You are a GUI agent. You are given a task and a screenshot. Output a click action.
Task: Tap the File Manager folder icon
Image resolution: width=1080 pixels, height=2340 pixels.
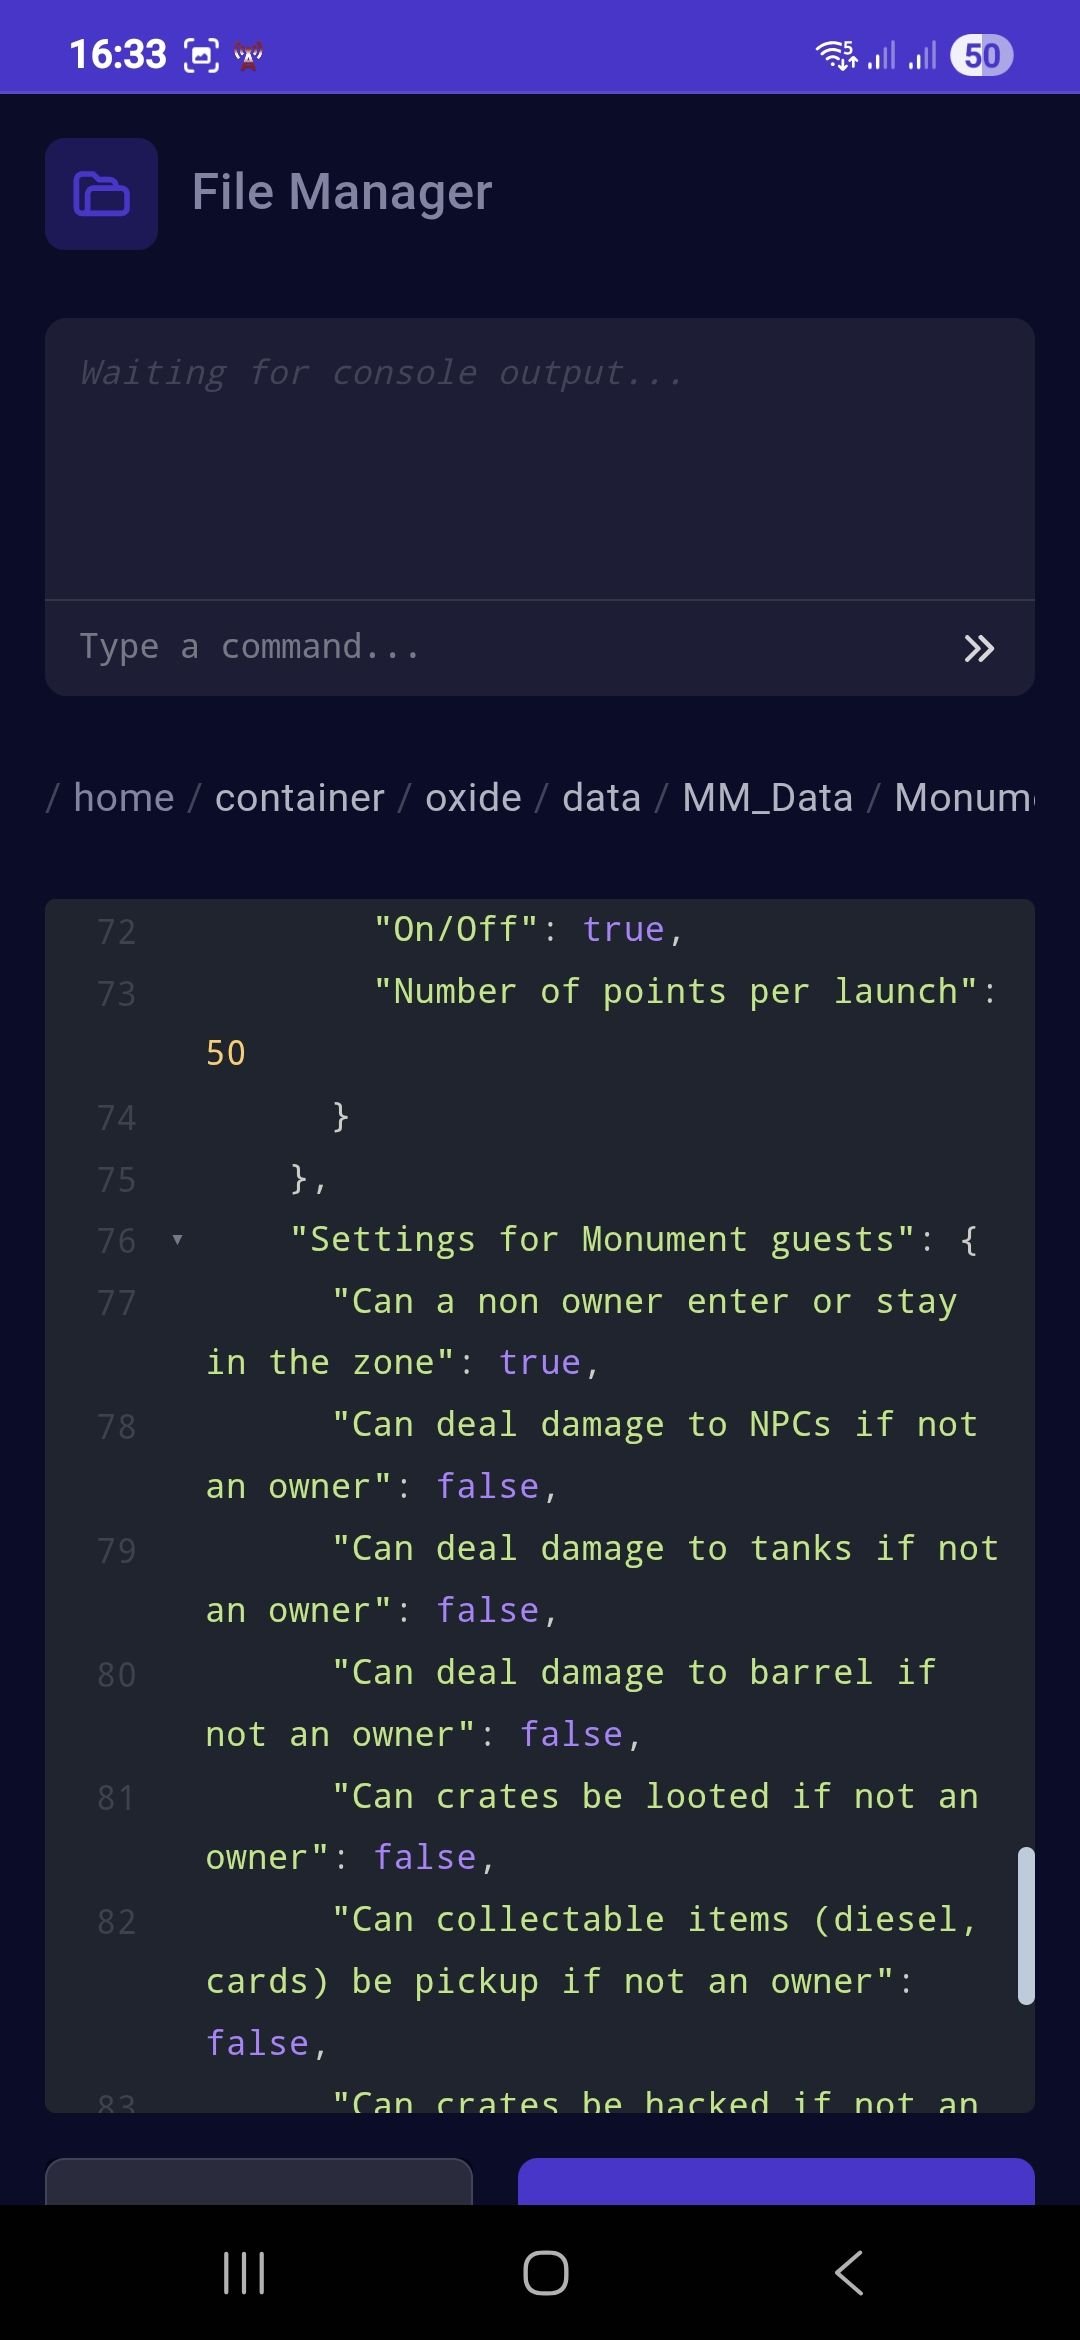point(101,194)
